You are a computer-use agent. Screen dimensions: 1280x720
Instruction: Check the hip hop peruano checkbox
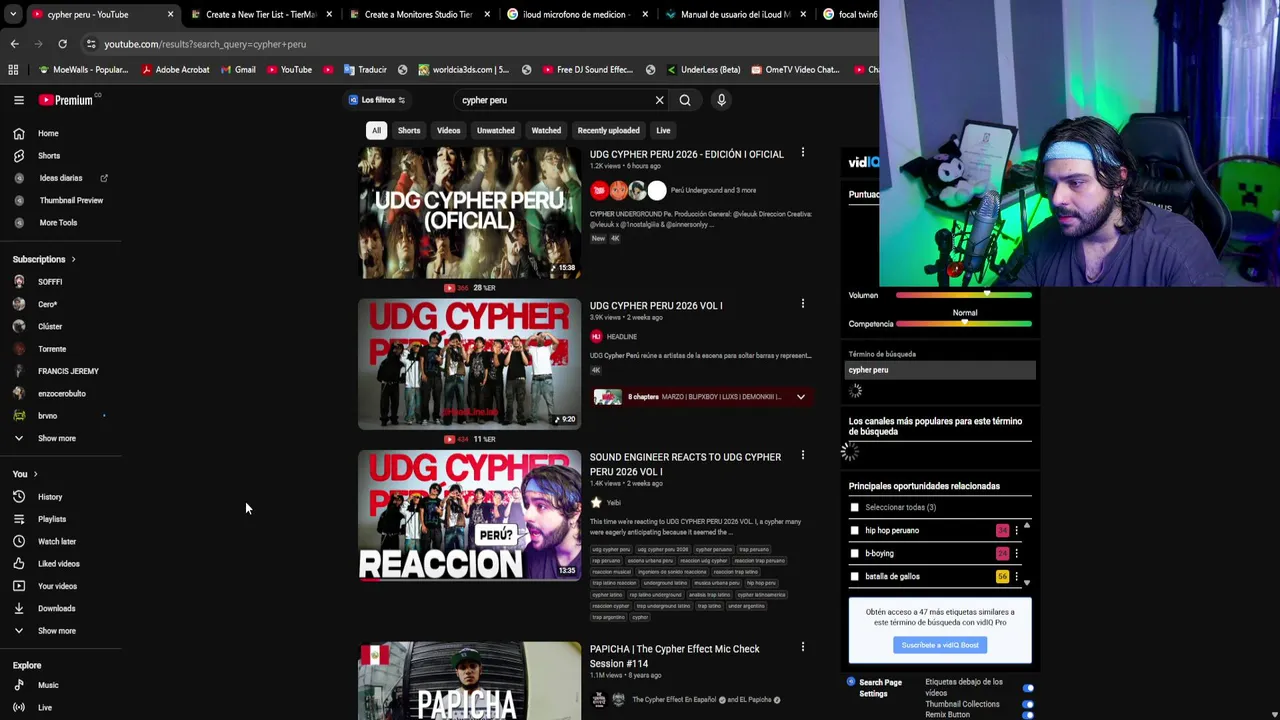[x=854, y=531]
